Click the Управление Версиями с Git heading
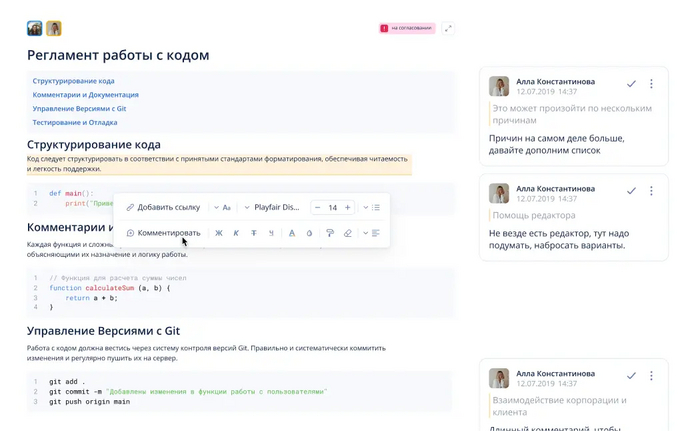 [103, 331]
